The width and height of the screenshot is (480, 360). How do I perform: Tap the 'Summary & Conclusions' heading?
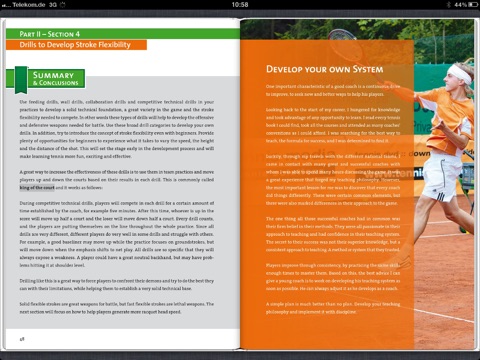(56, 79)
